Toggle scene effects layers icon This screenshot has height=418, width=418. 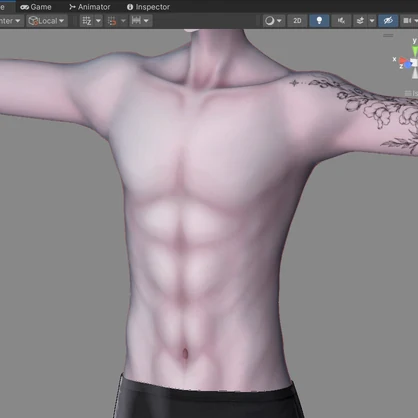[x=360, y=21]
